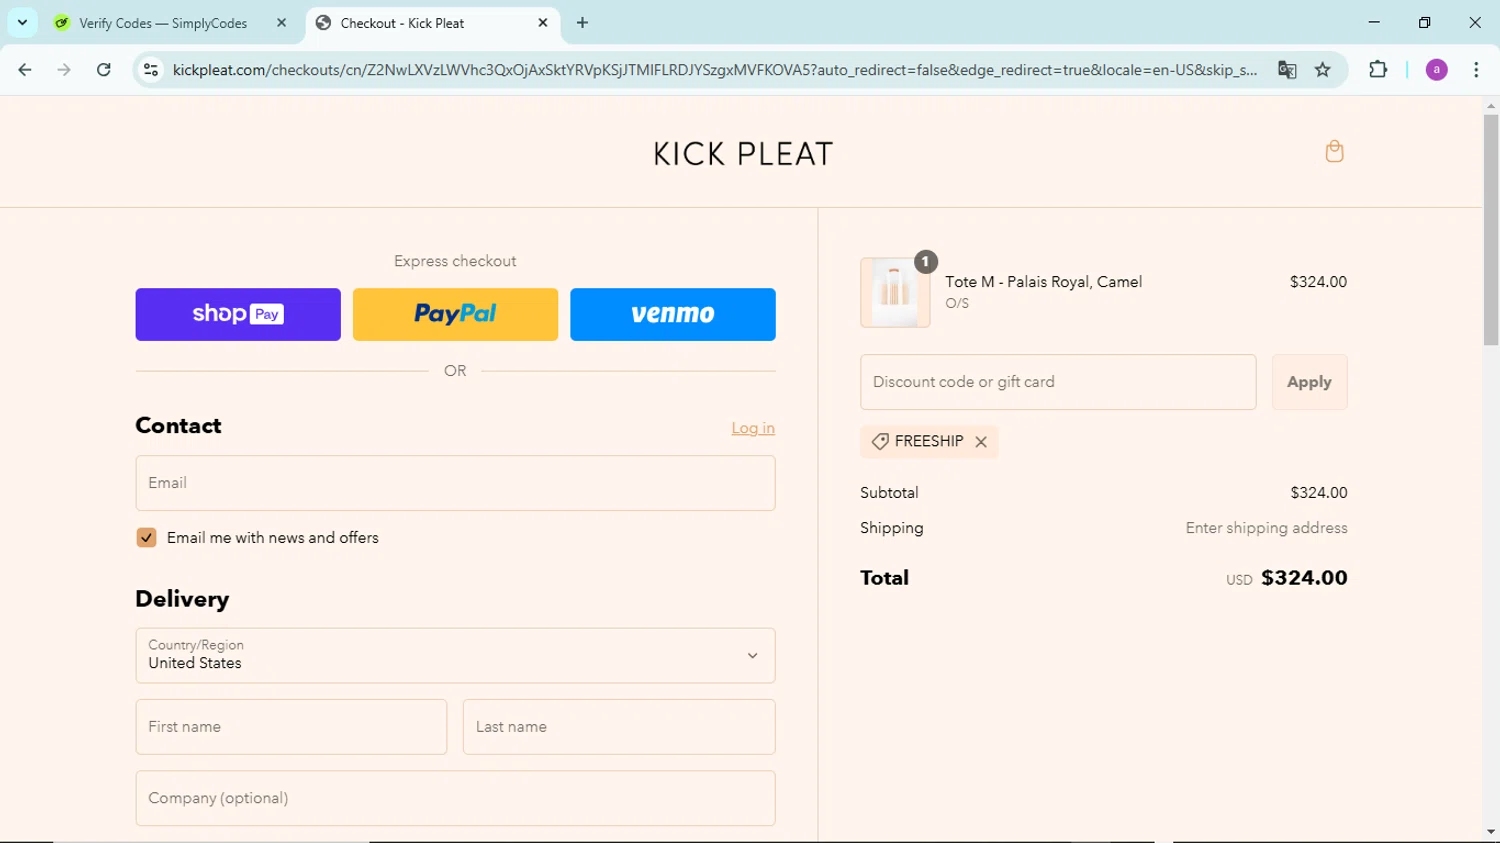
Task: Remove the FREESHIP discount code
Action: (x=981, y=442)
